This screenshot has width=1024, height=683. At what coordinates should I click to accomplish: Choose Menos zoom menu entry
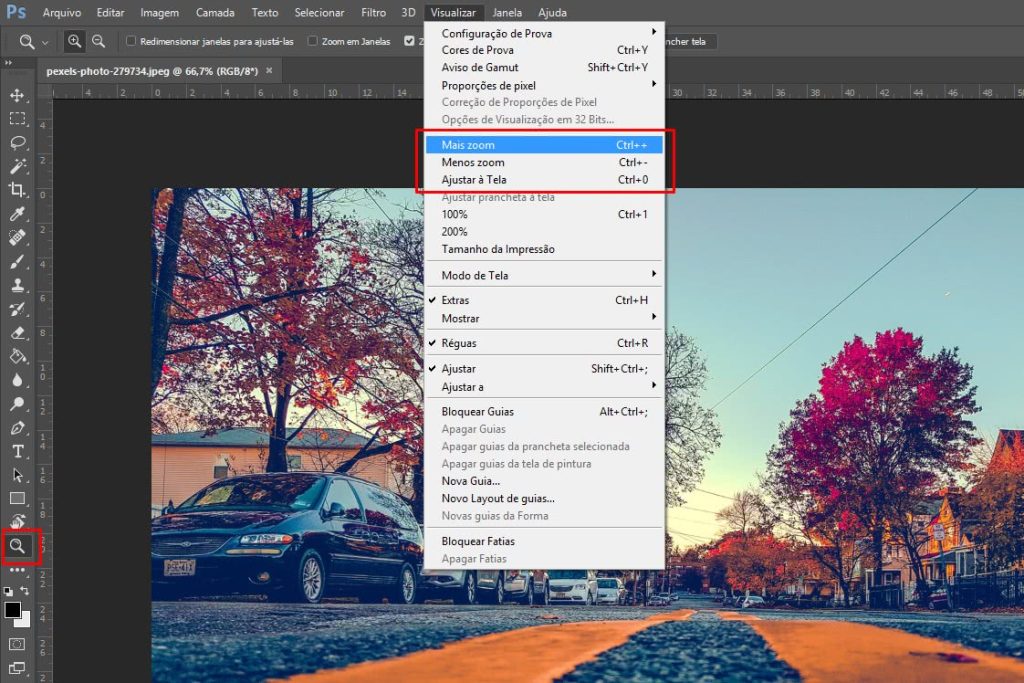pyautogui.click(x=545, y=163)
